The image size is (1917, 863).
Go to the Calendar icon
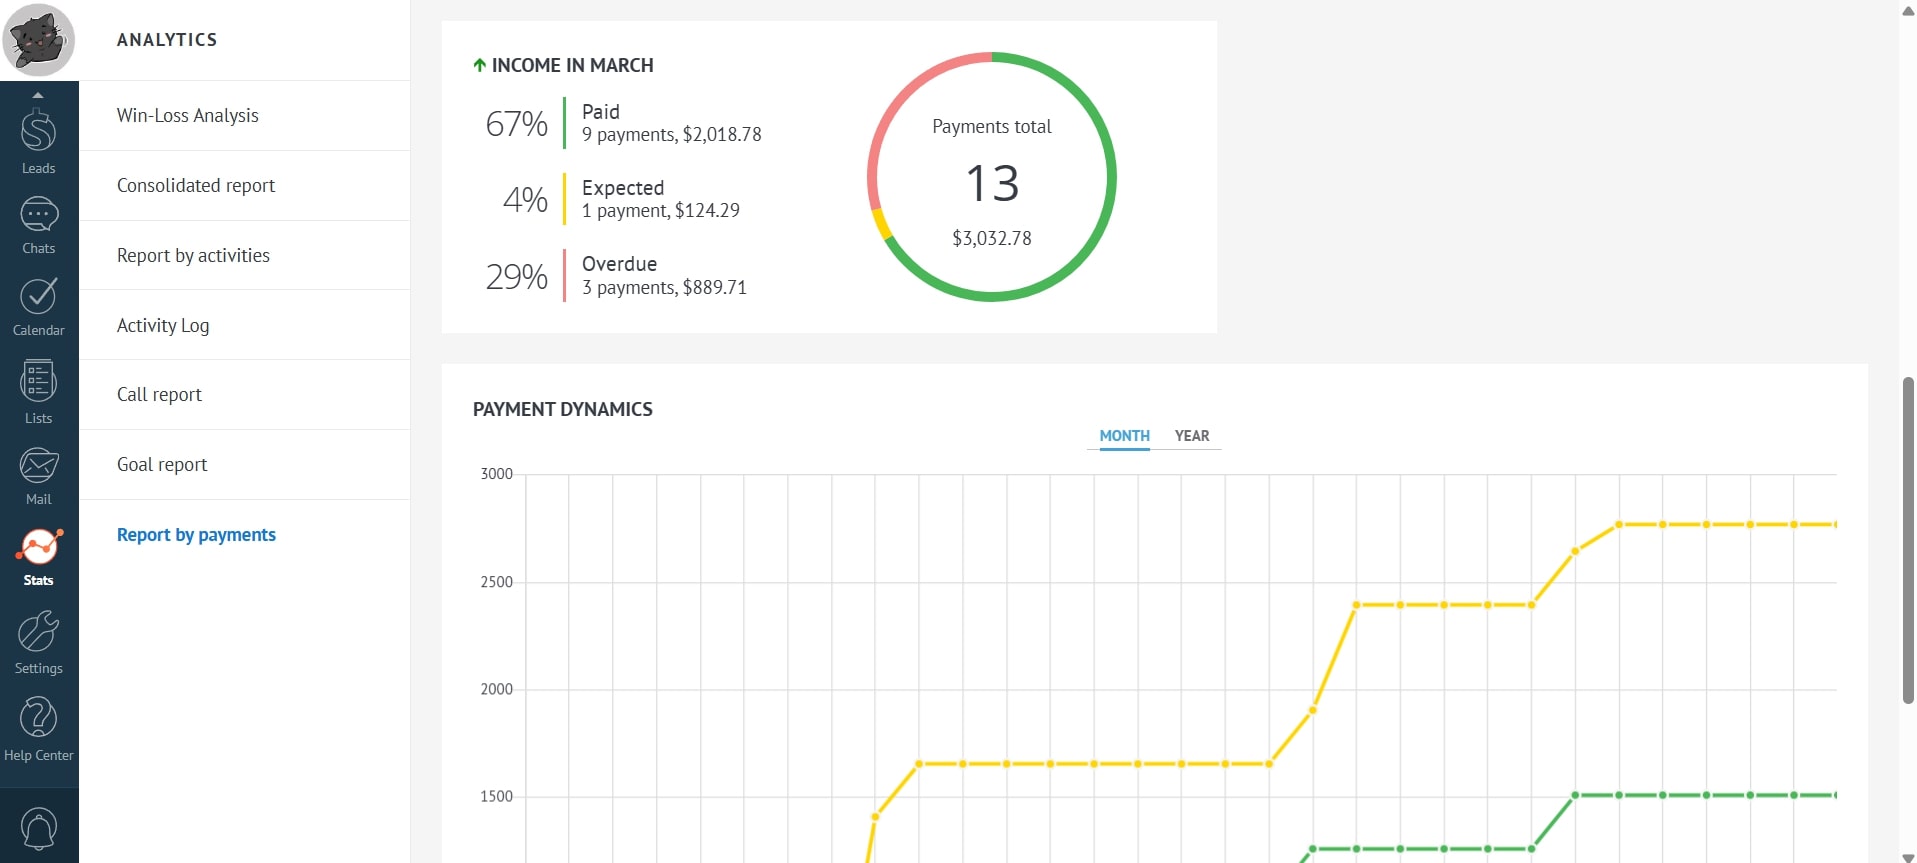[x=38, y=297]
